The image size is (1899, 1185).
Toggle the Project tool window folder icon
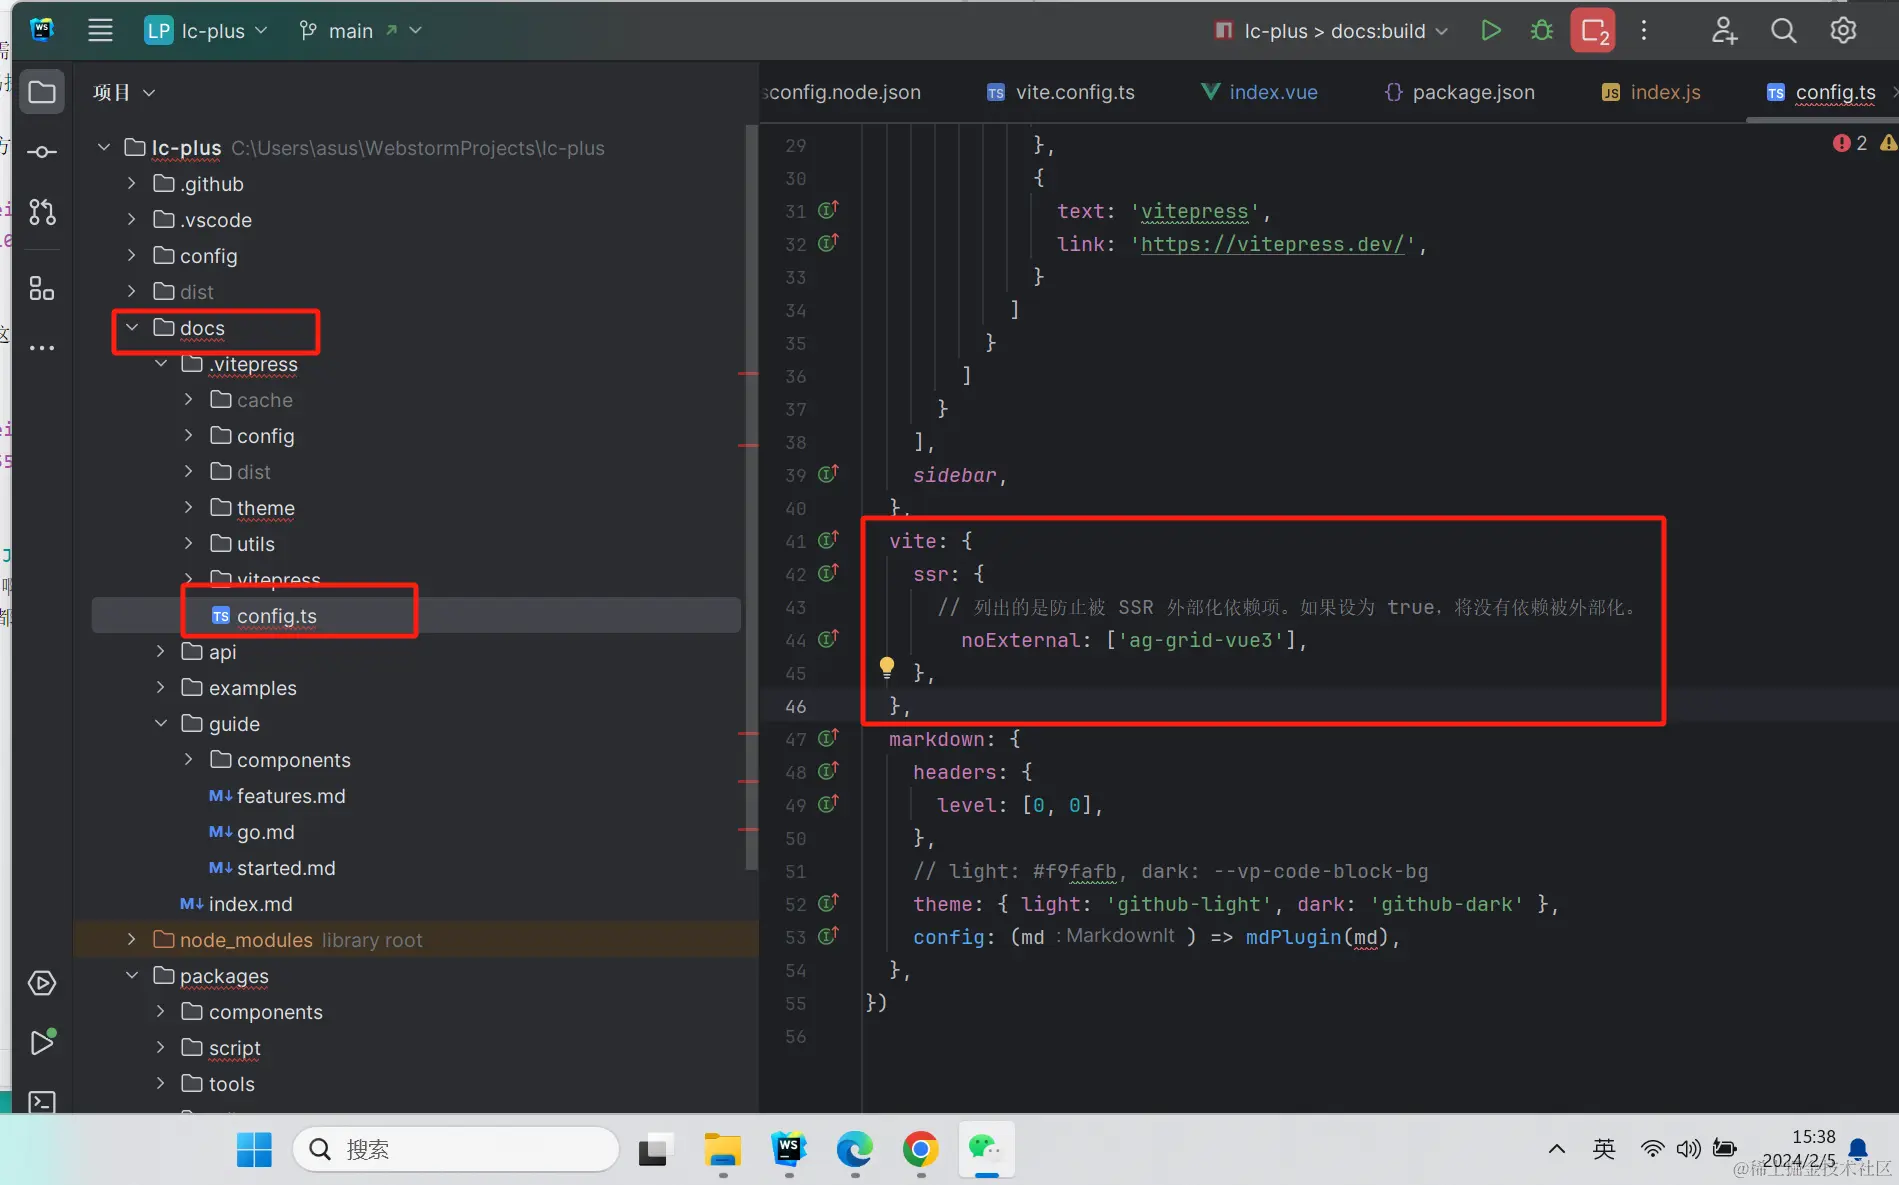[x=42, y=92]
